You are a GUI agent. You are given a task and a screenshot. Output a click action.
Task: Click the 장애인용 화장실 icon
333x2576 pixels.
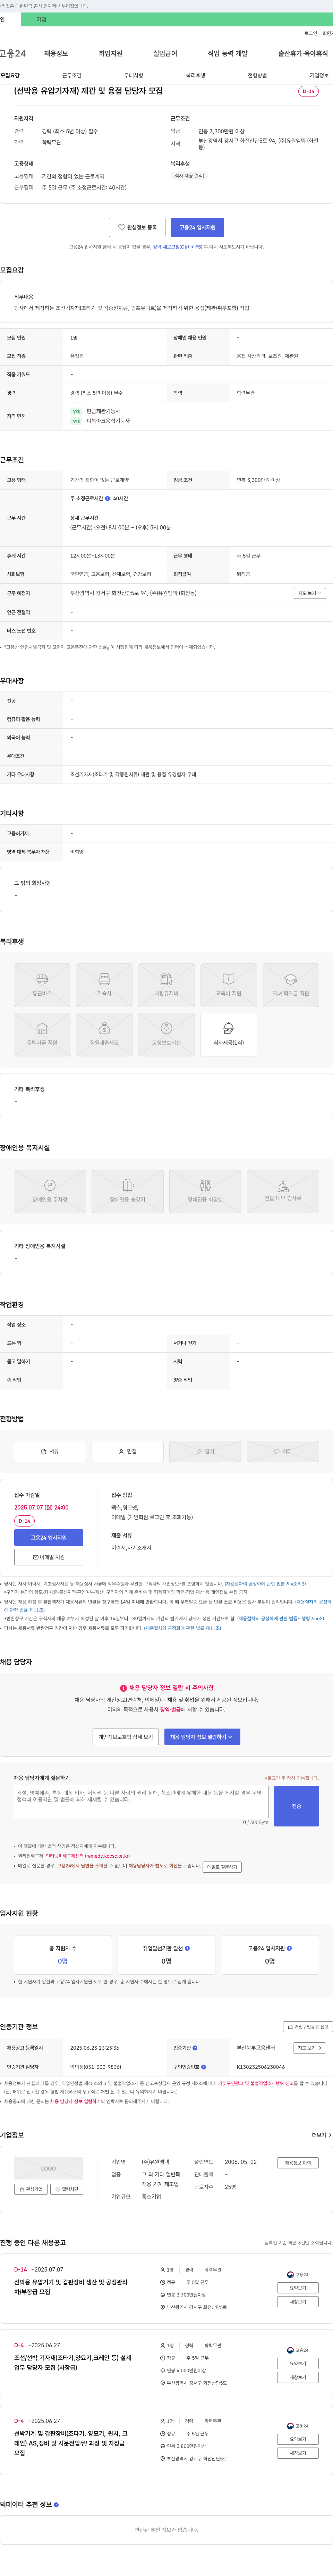click(x=205, y=1191)
